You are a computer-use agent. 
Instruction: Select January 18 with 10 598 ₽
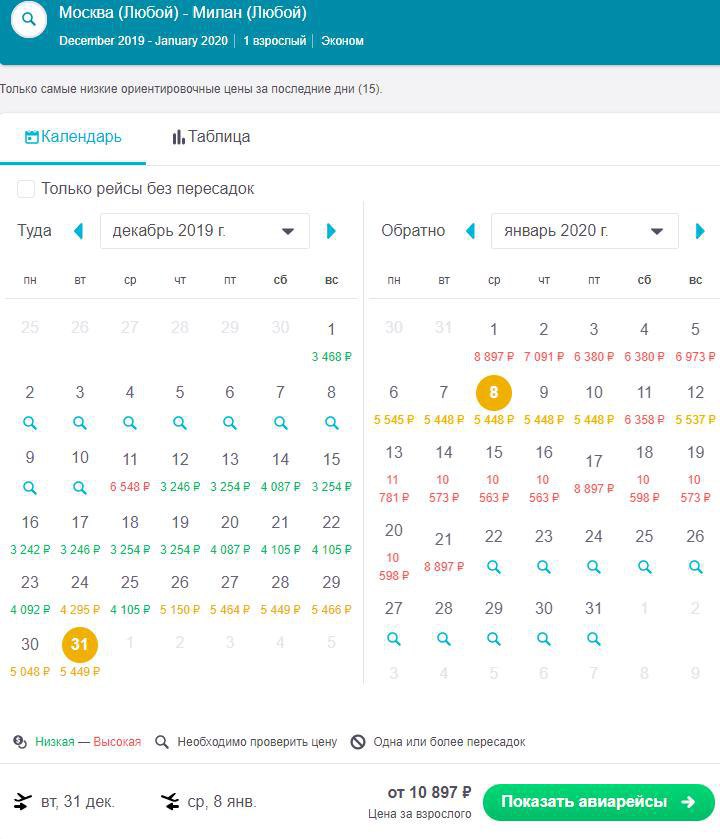[x=645, y=474]
